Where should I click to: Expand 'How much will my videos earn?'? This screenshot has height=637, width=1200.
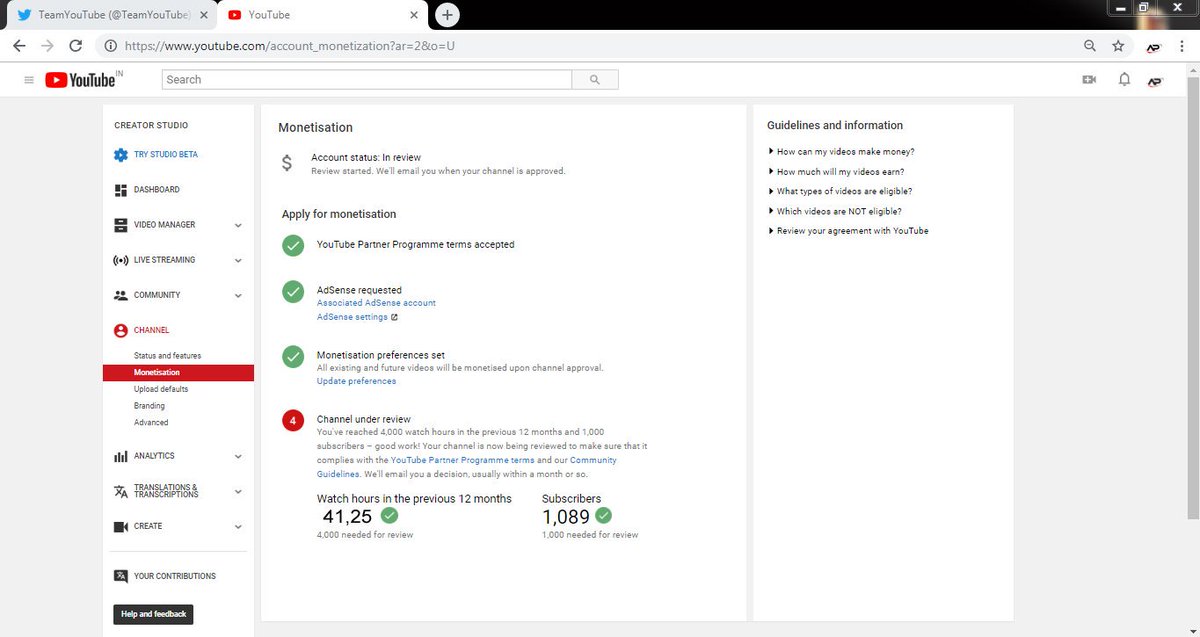point(836,172)
